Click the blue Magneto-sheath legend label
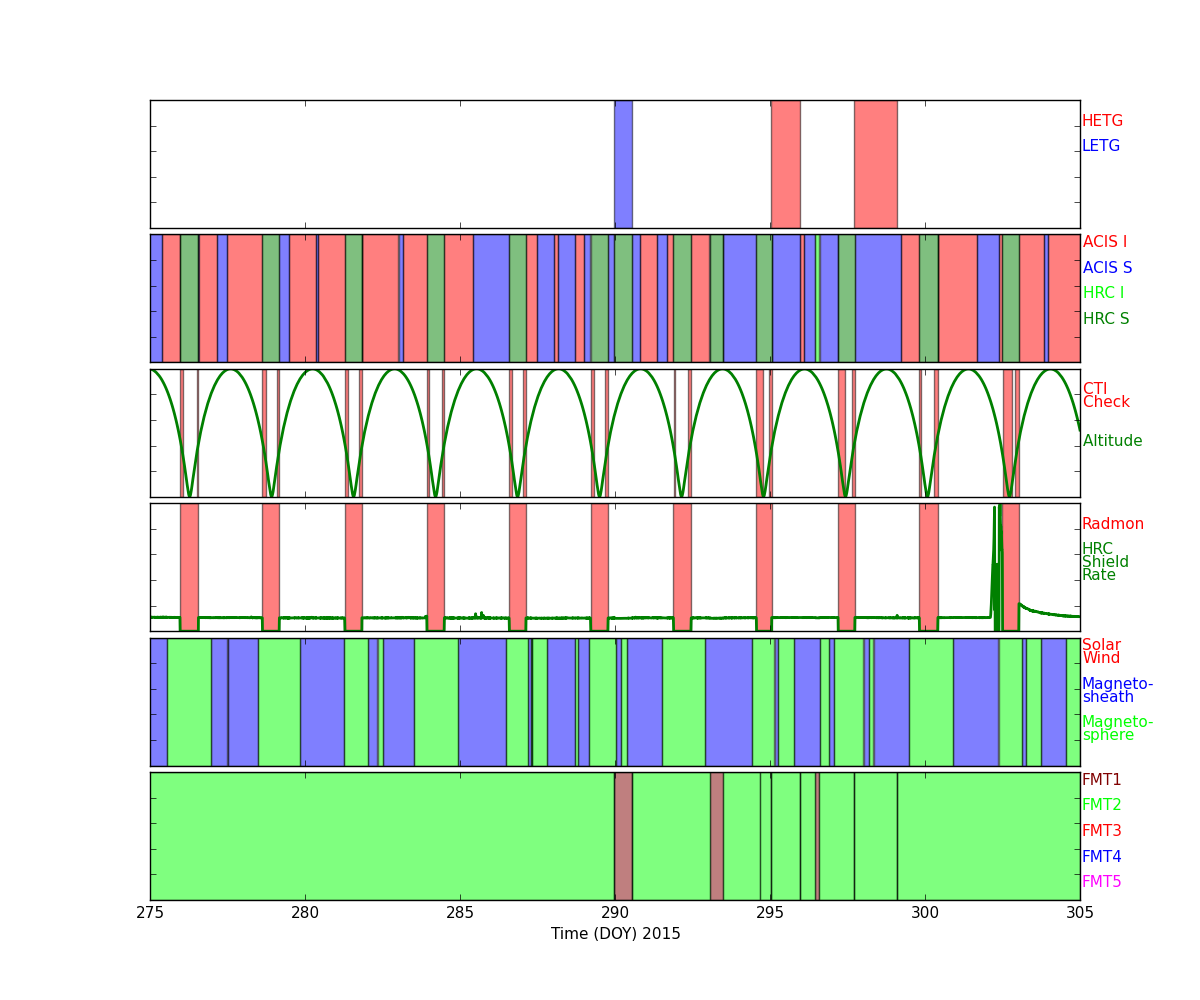This screenshot has height=1000, width=1200. 1117,691
